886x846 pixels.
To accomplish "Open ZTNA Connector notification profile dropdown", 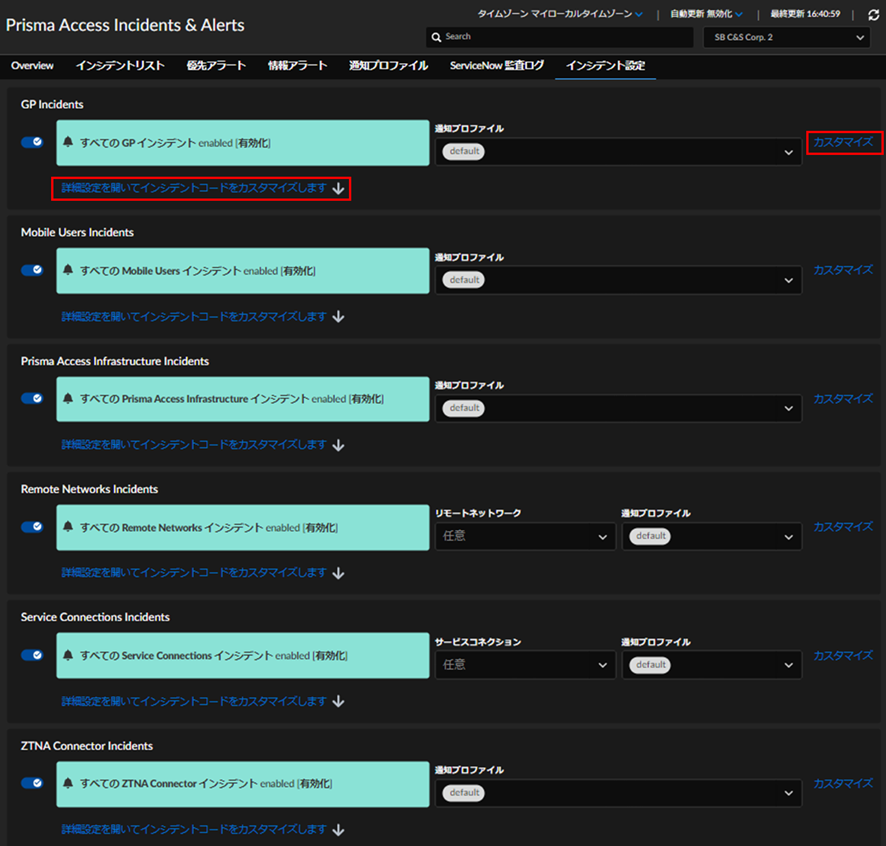I will tap(618, 793).
